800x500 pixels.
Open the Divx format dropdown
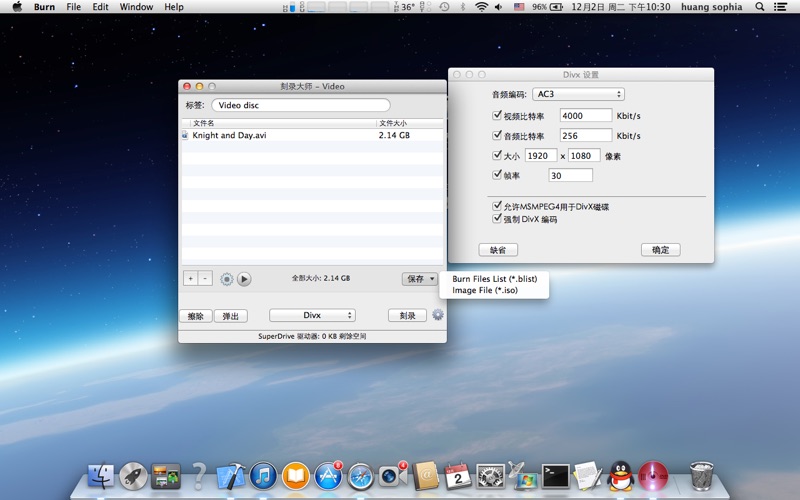pyautogui.click(x=312, y=315)
